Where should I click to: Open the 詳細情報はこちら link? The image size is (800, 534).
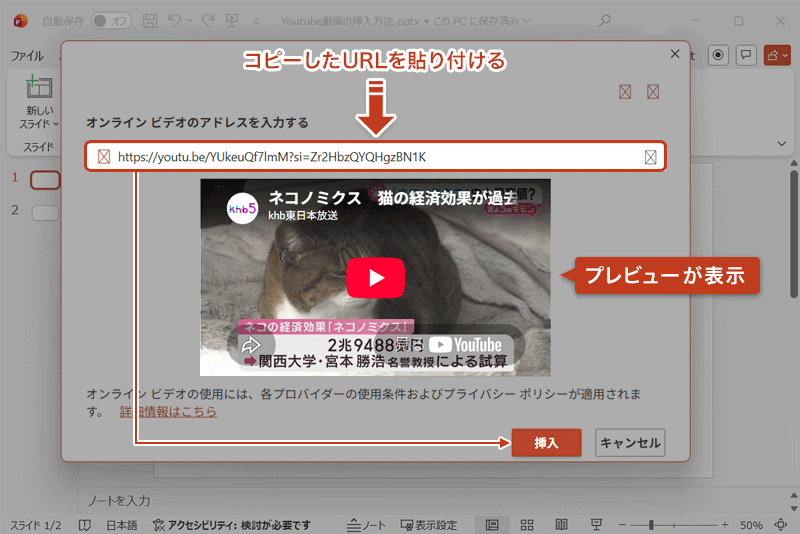pyautogui.click(x=168, y=411)
